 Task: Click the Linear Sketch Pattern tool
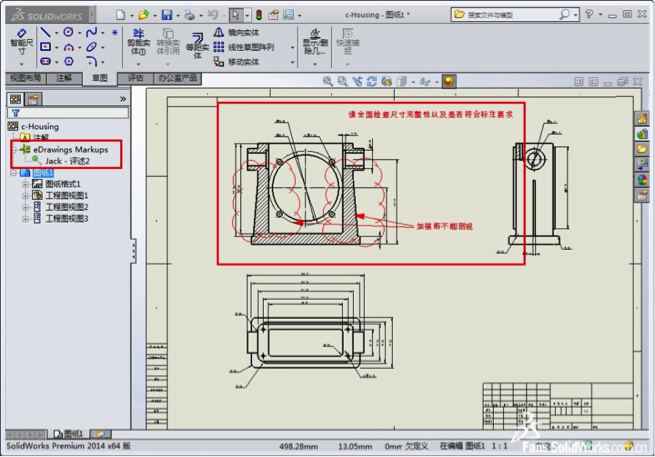(x=219, y=47)
